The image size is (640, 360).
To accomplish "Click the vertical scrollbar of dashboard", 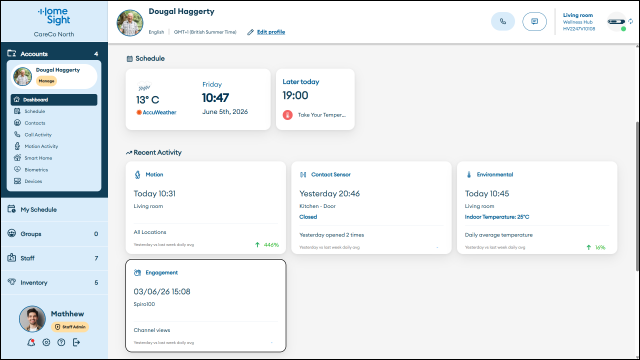I will click(x=637, y=196).
